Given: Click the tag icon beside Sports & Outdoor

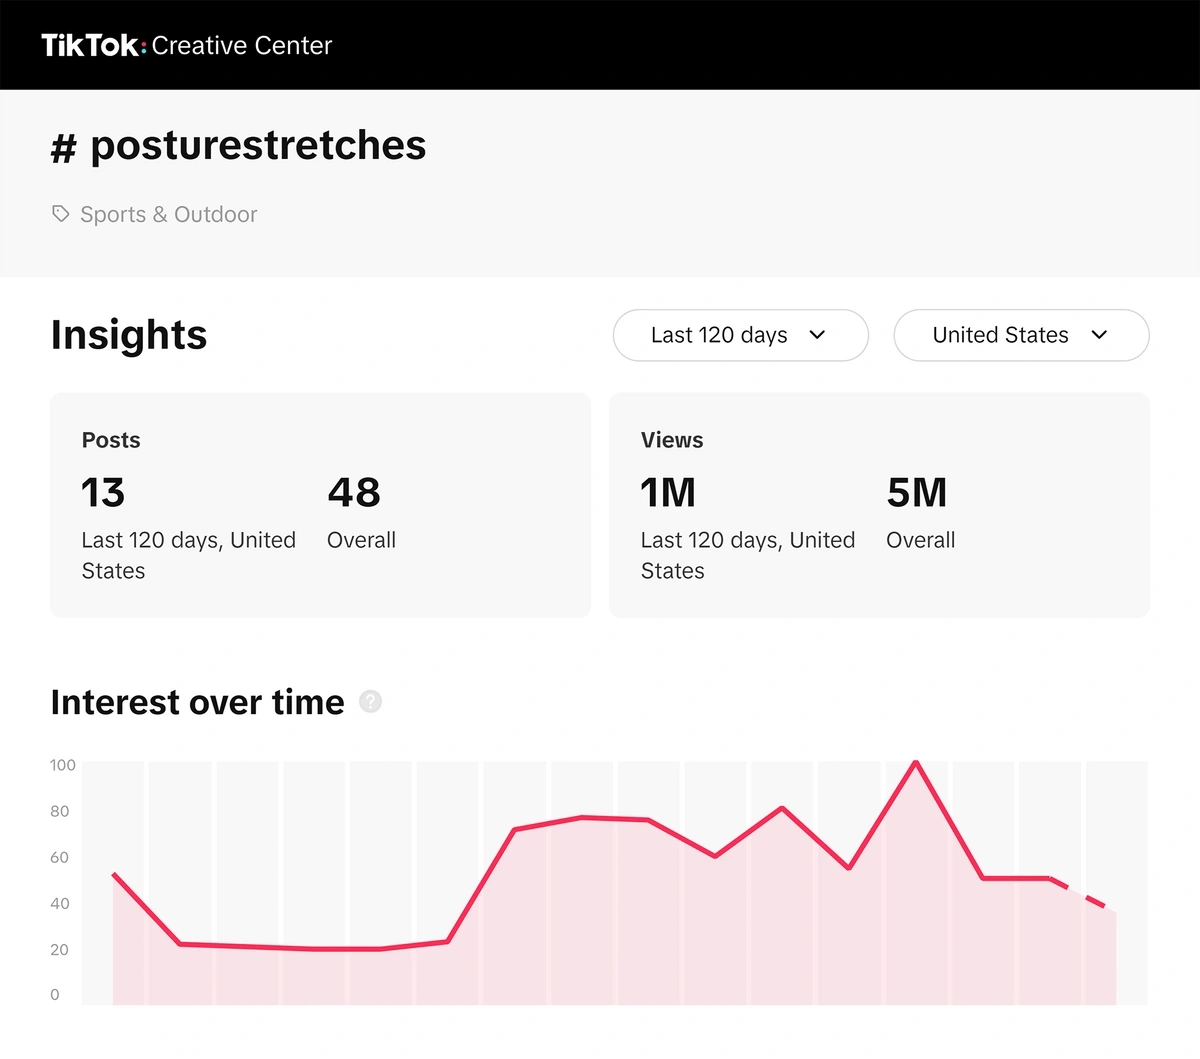Looking at the screenshot, I should 61,214.
